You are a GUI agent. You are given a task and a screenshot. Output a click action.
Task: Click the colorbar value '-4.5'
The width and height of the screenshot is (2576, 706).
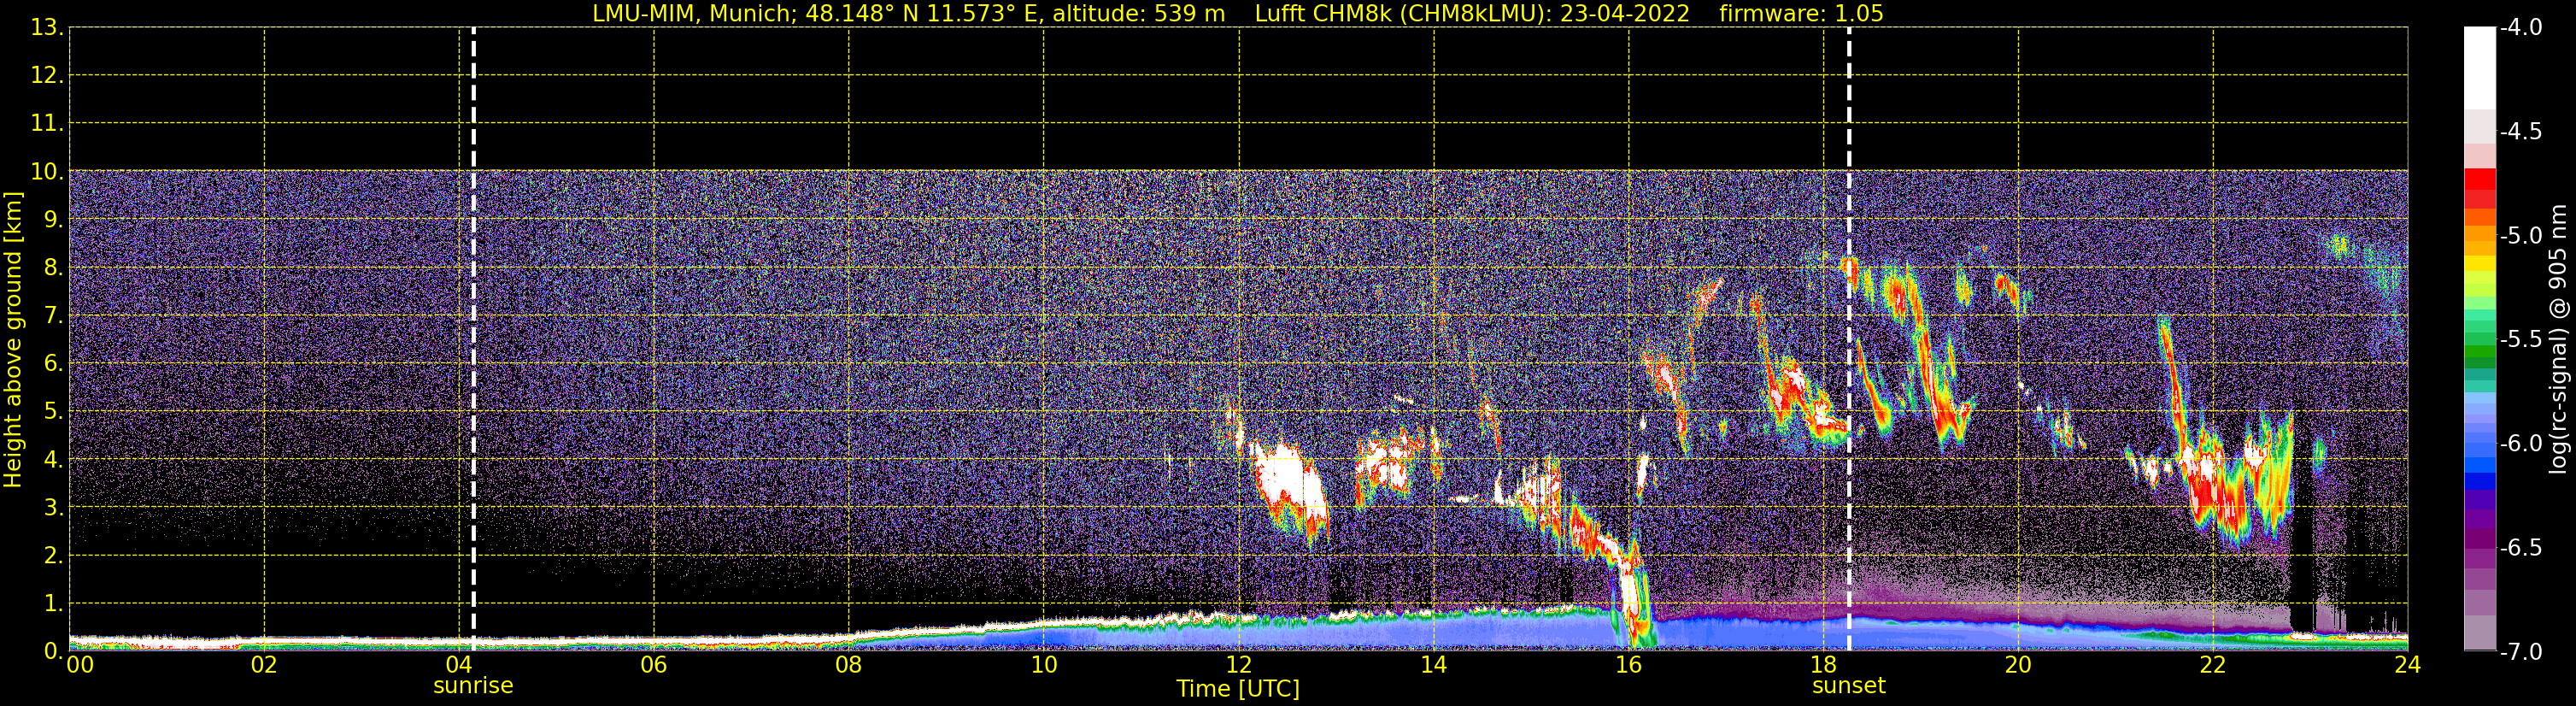[x=2520, y=131]
